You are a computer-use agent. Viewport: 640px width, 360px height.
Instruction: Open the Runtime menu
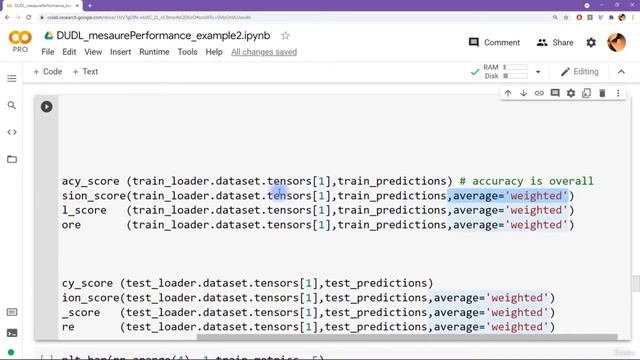coord(154,52)
